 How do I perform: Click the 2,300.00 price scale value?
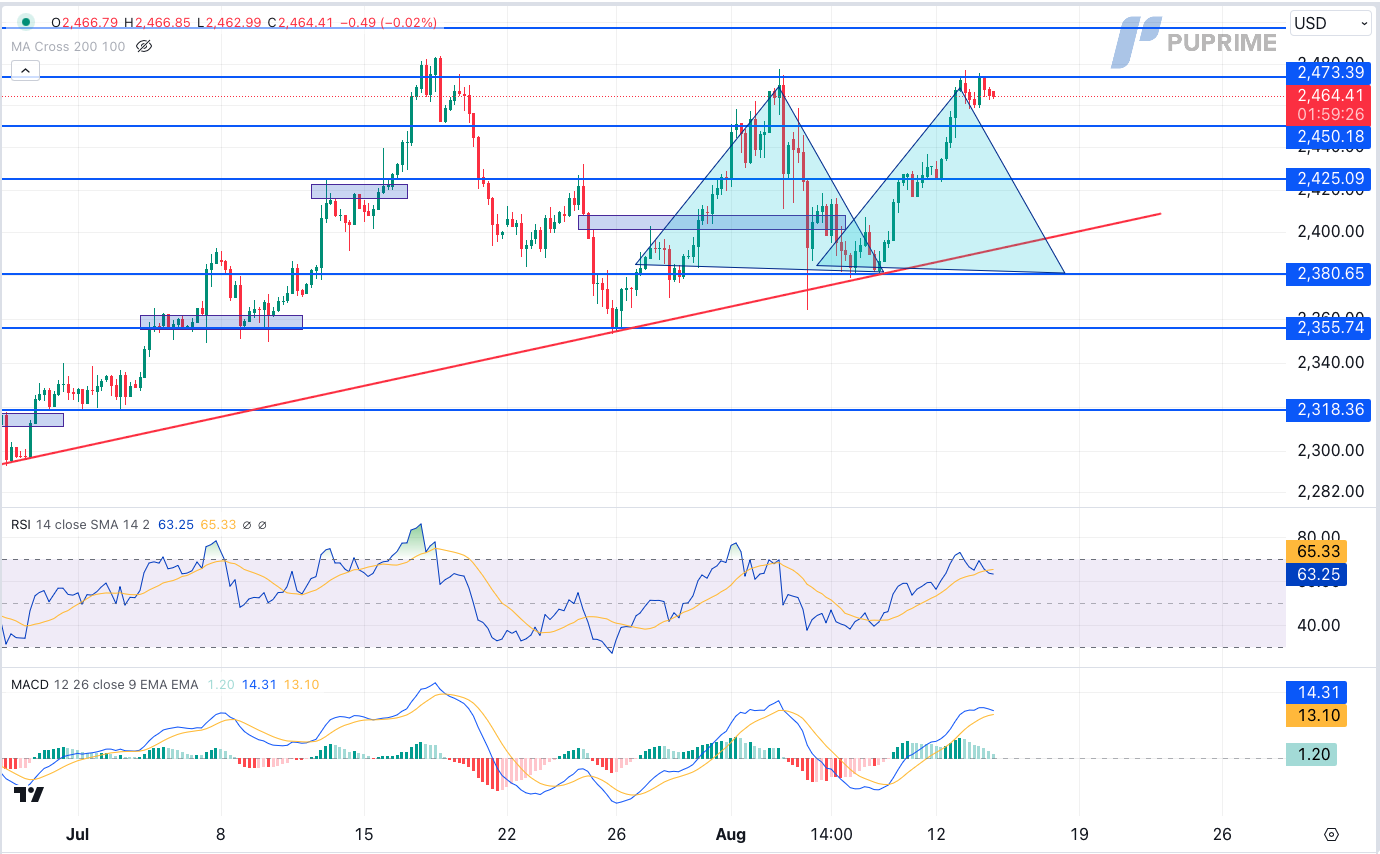tap(1331, 450)
